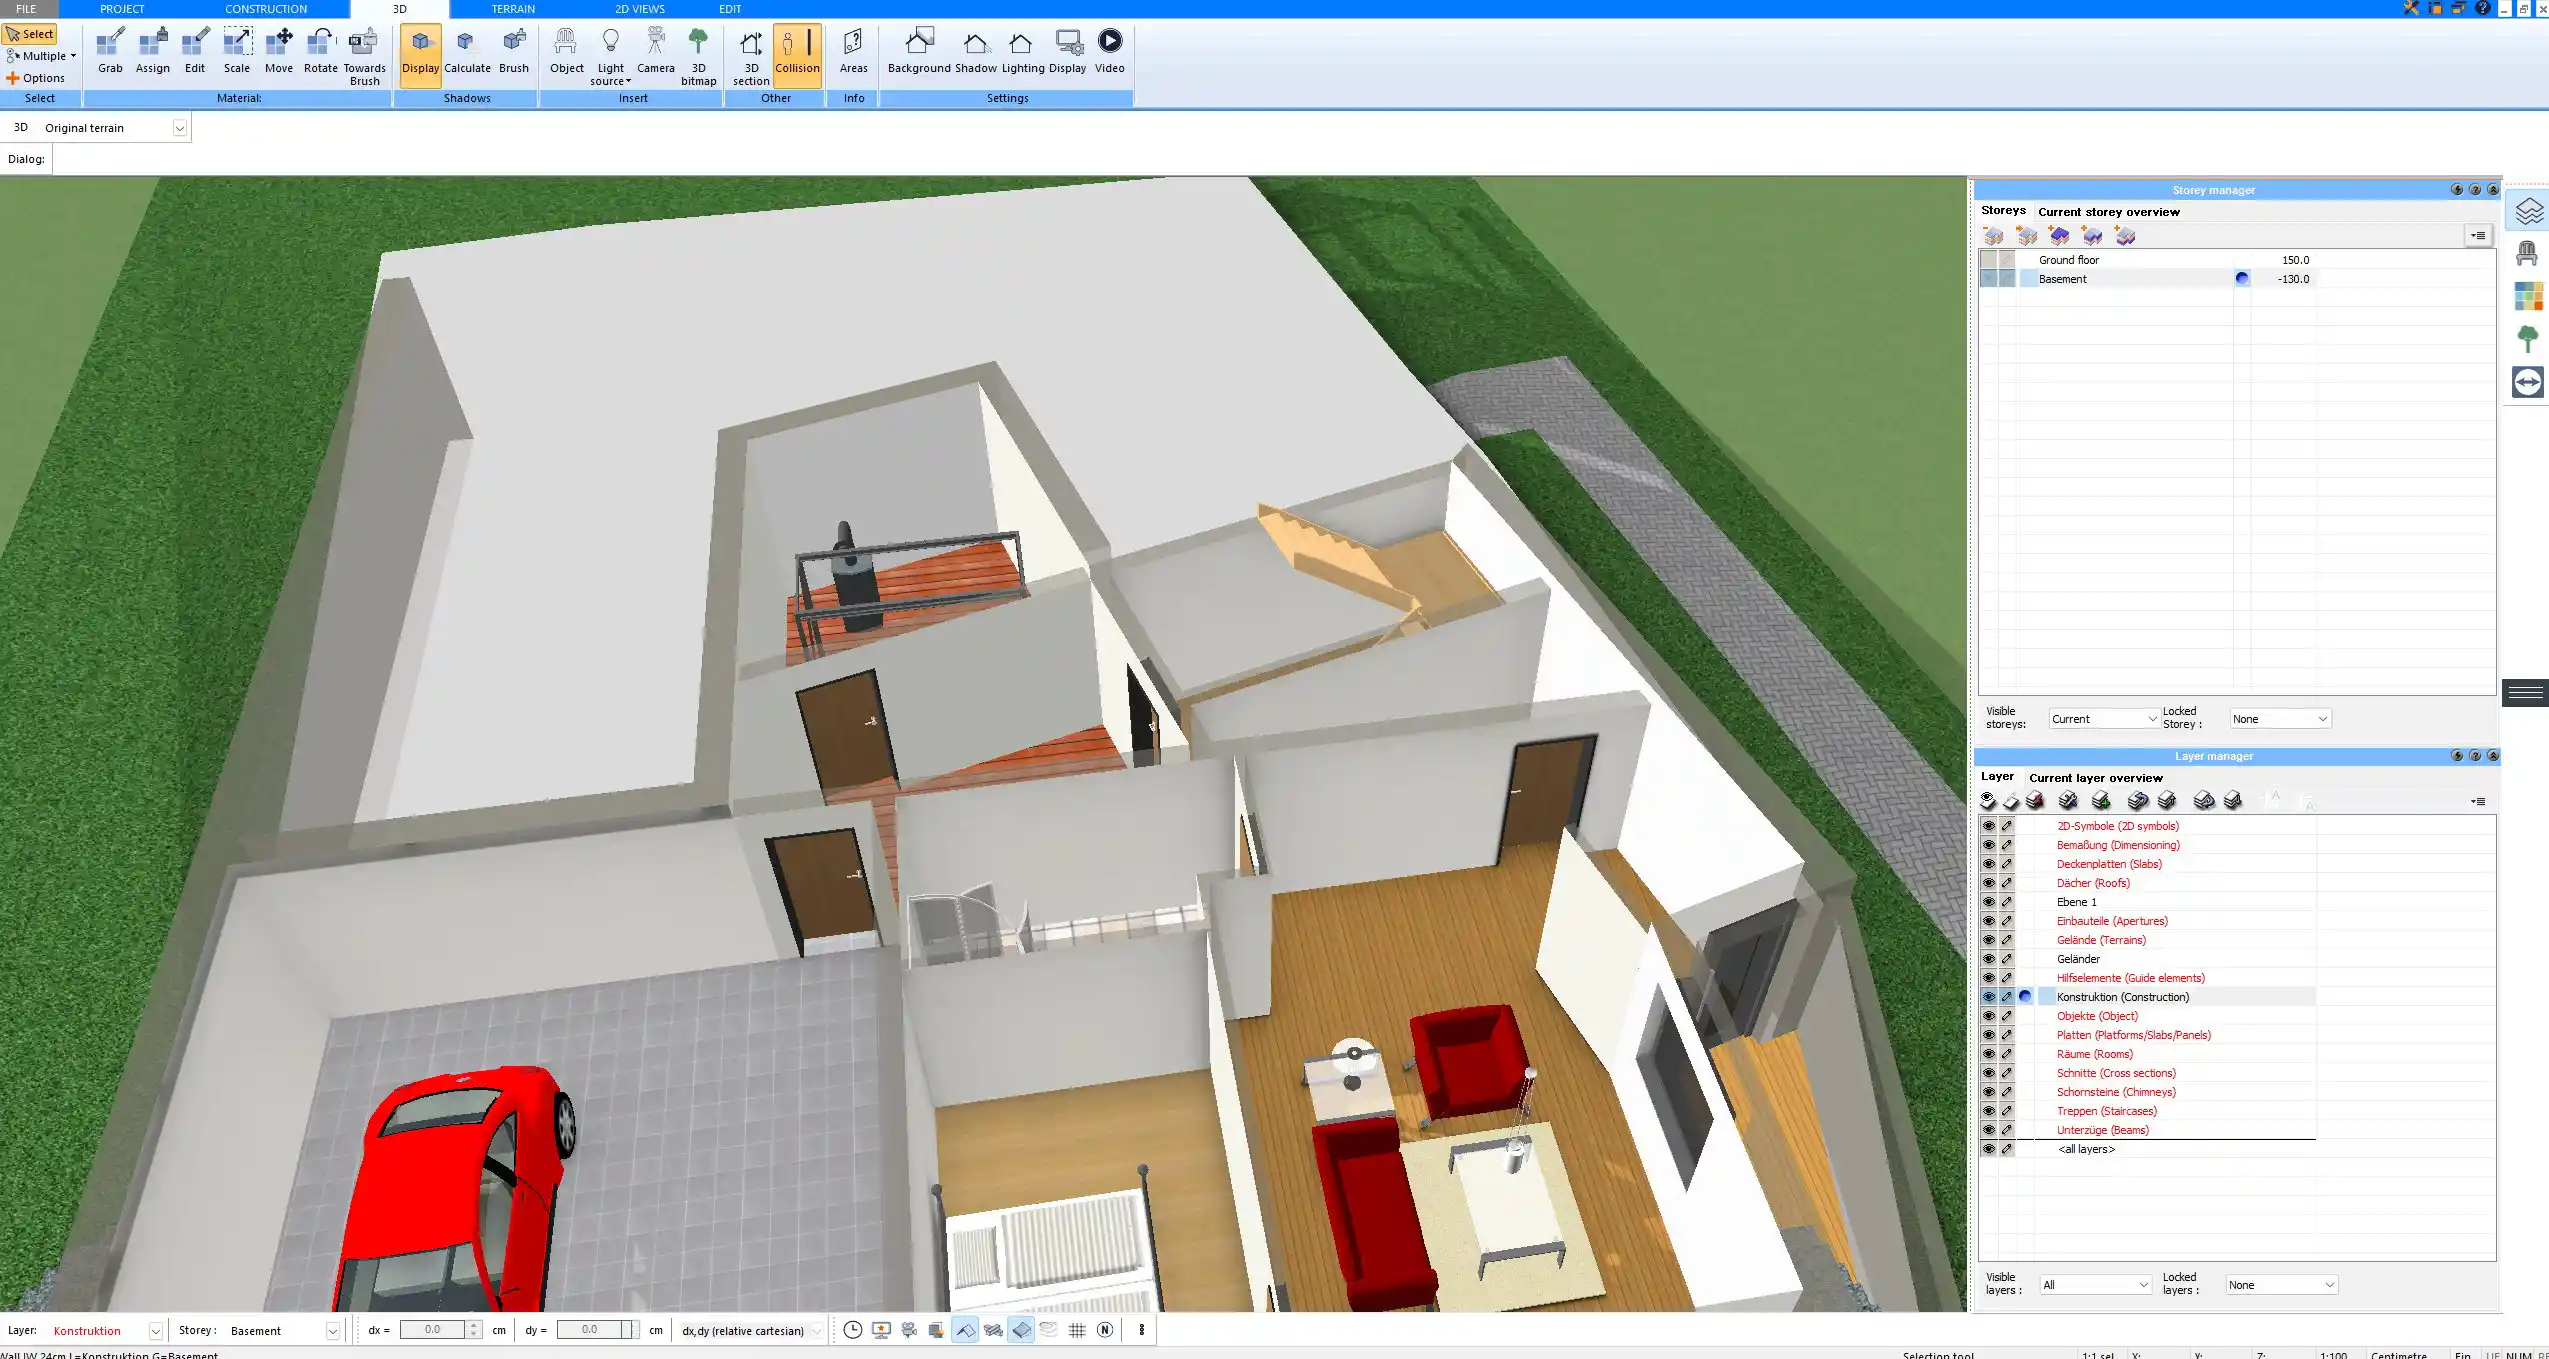Click the dy value input field

589,1330
